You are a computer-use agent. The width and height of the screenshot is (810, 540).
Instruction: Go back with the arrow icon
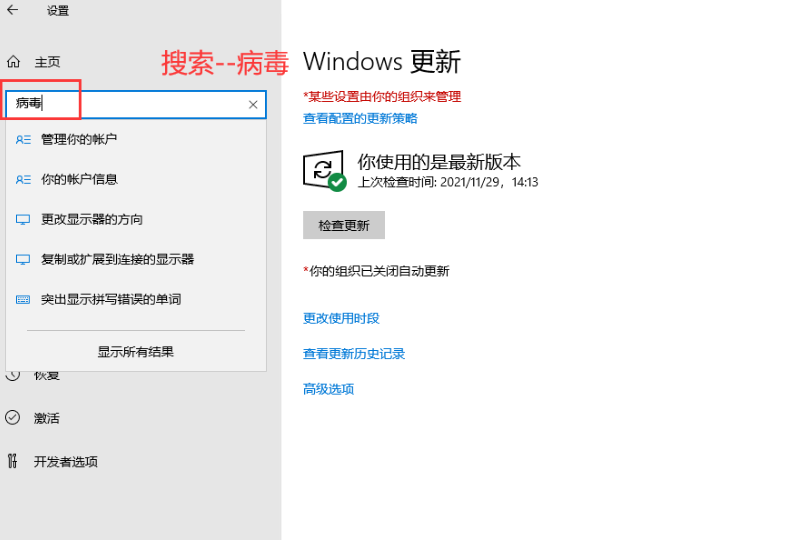pos(12,10)
